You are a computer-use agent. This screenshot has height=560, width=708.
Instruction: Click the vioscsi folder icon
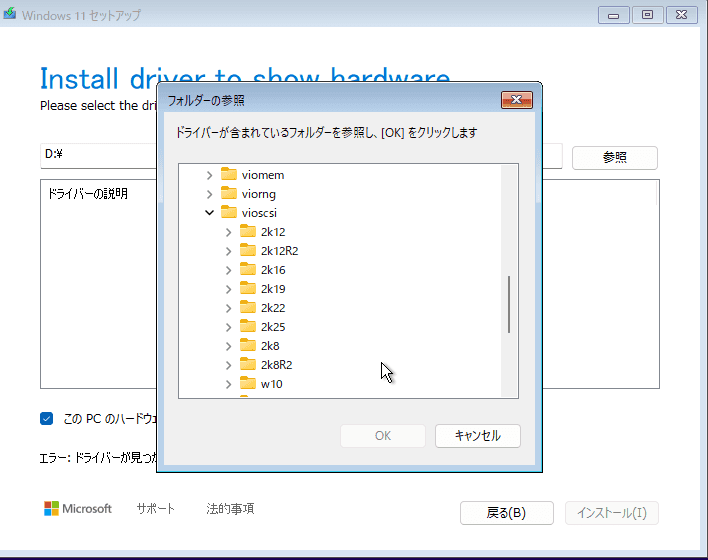point(229,212)
